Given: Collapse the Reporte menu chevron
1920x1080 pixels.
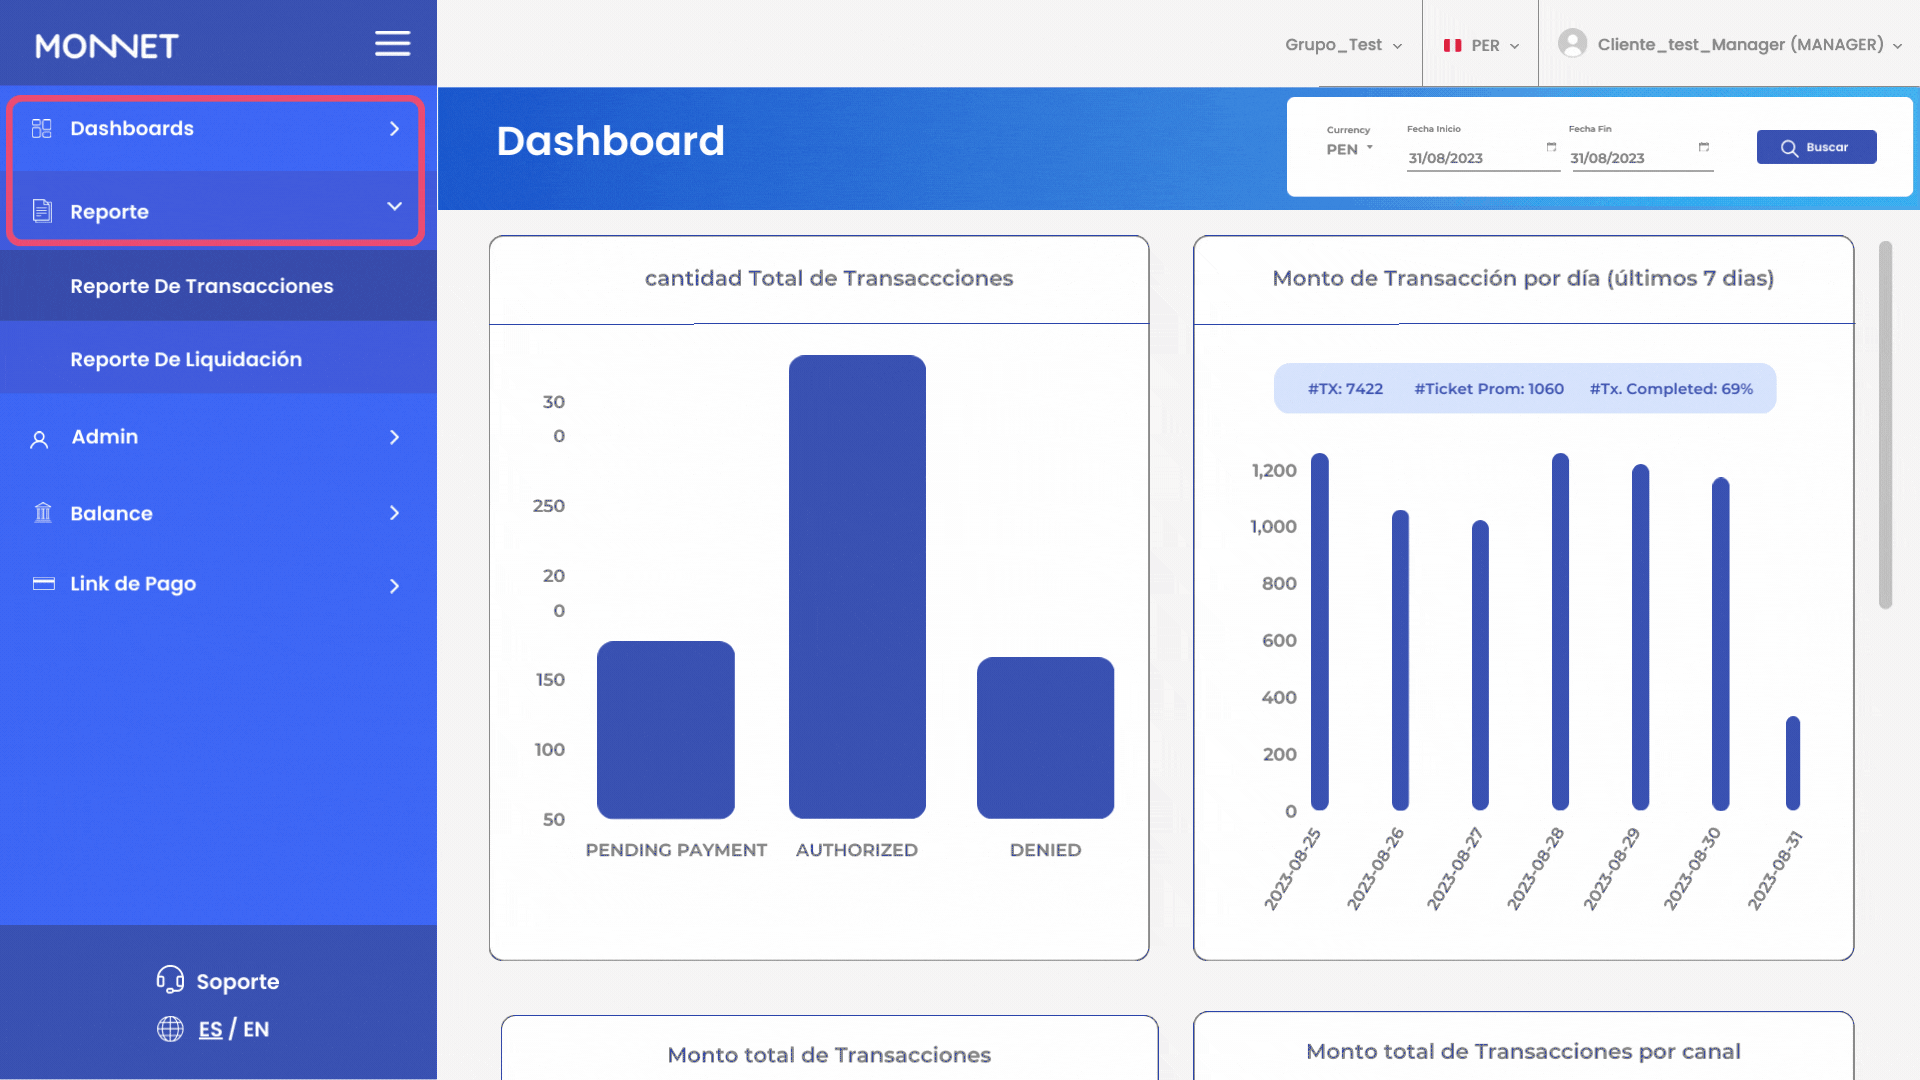Looking at the screenshot, I should [x=394, y=206].
